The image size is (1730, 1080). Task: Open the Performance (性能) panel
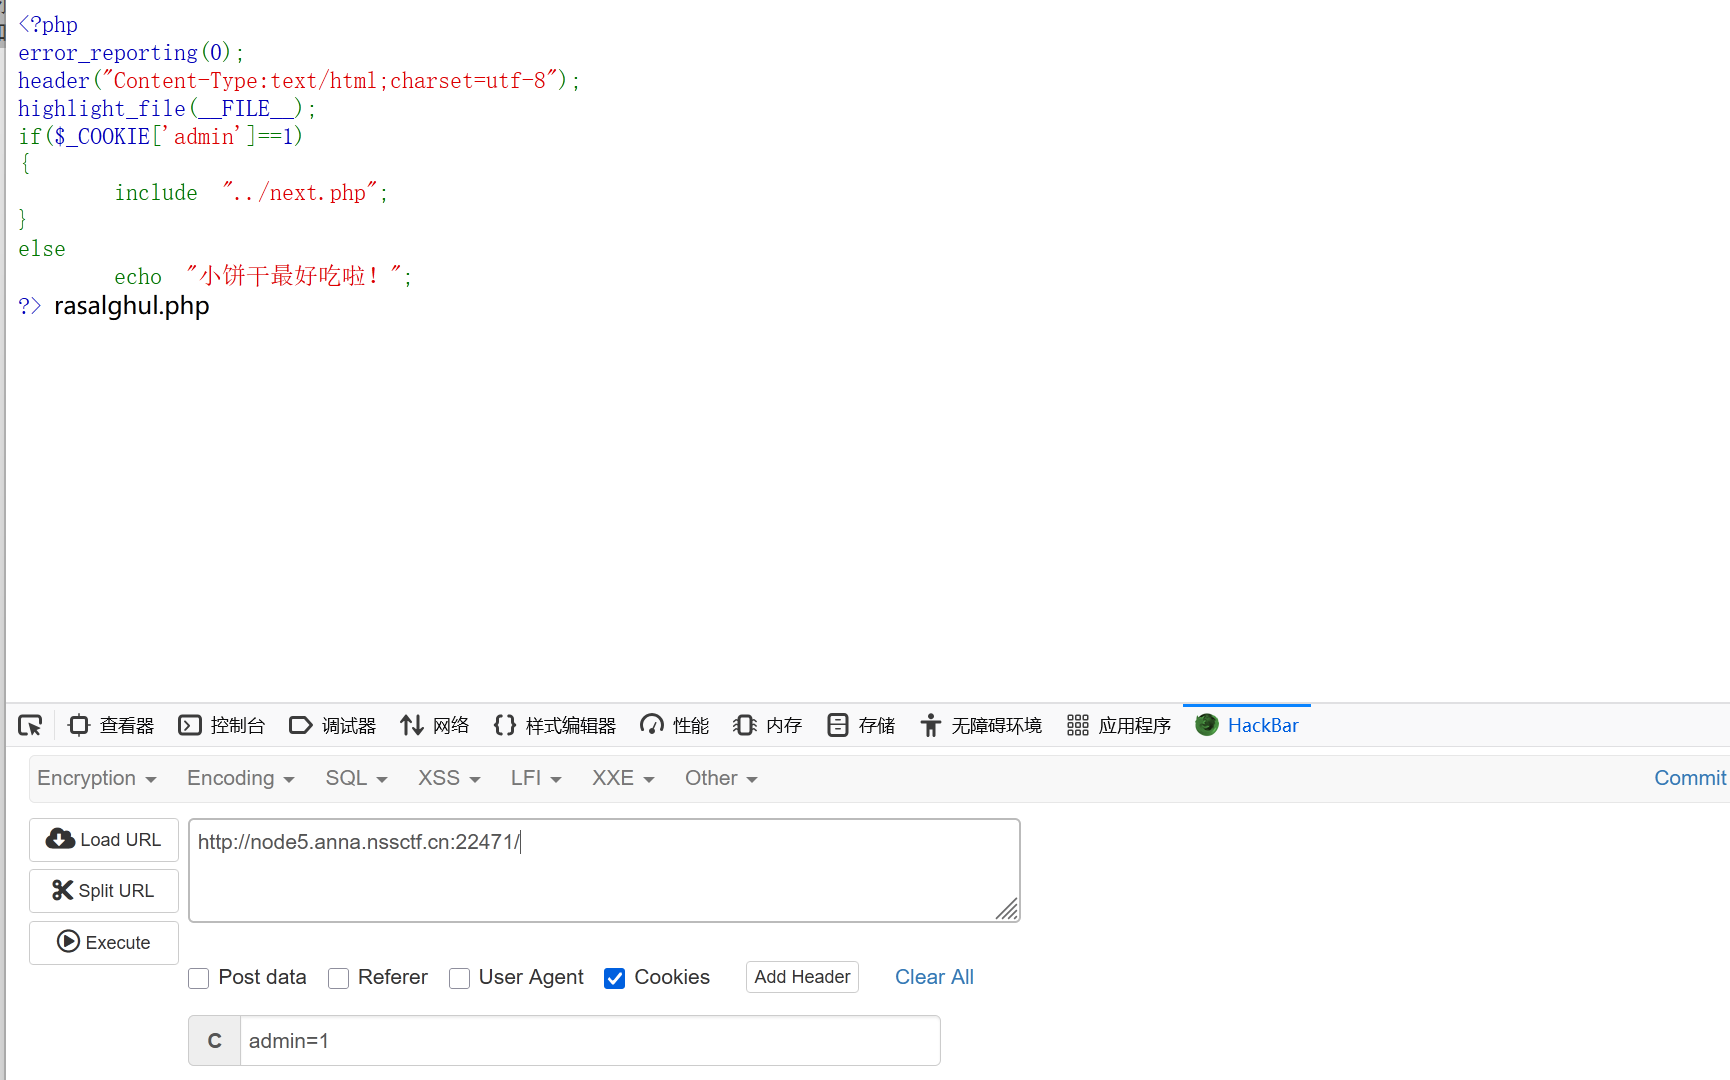[674, 725]
